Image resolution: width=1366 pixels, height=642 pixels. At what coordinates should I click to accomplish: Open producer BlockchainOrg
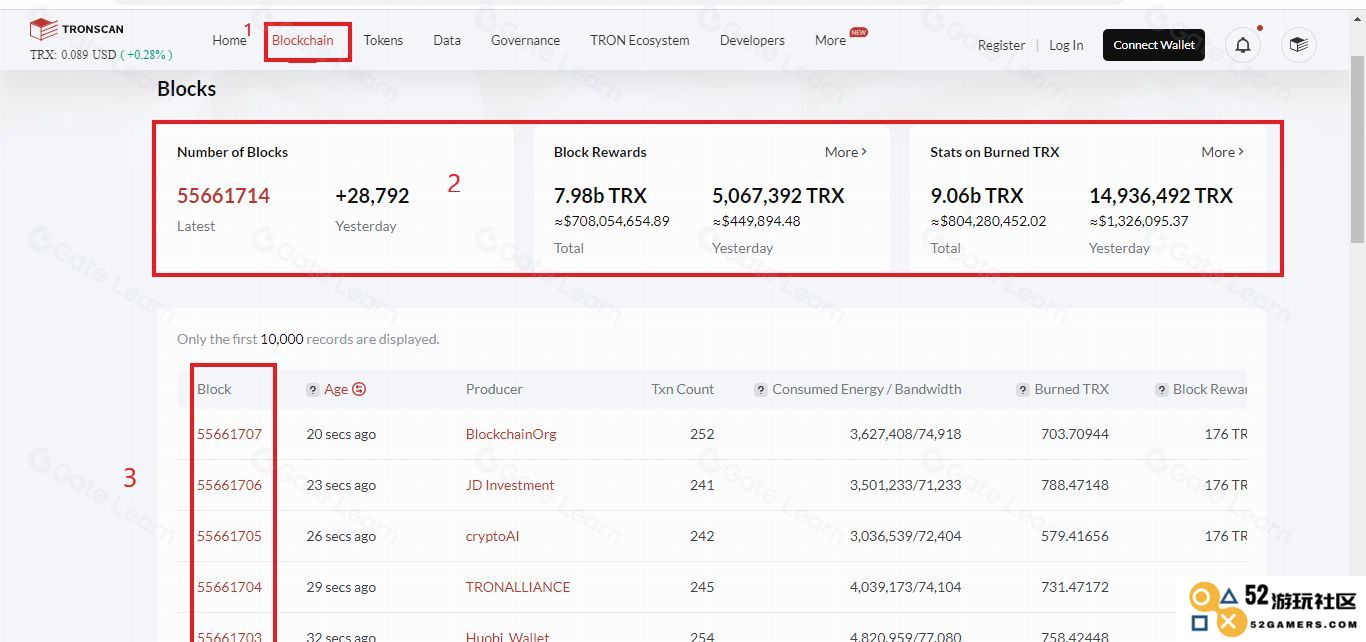[511, 434]
